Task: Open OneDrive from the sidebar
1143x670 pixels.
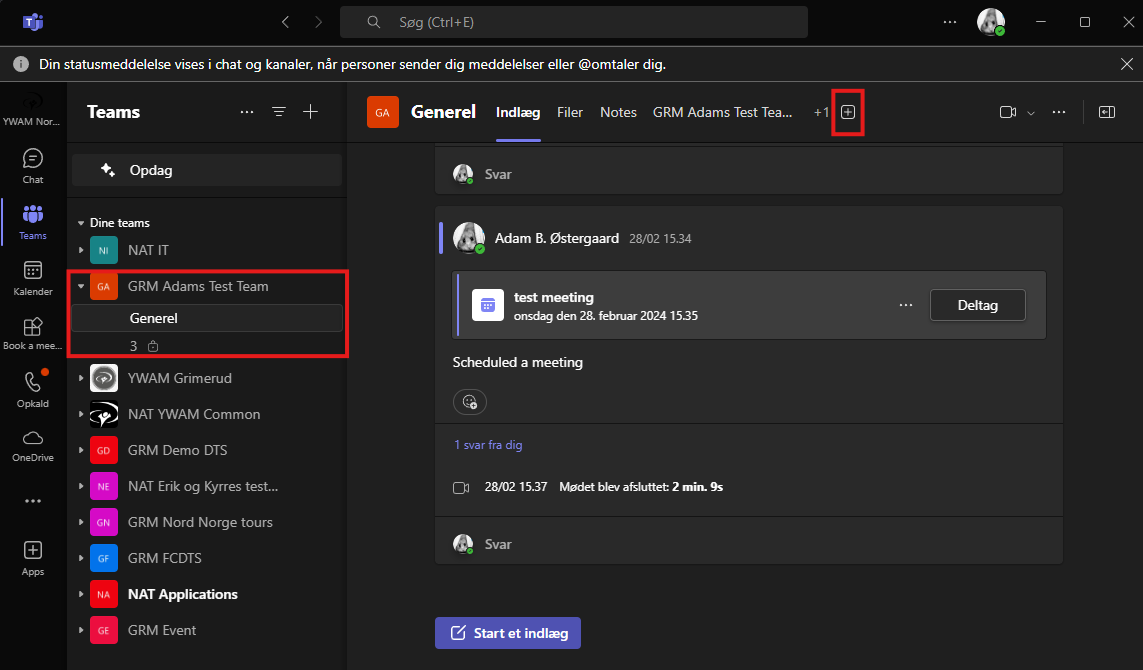Action: [x=33, y=444]
